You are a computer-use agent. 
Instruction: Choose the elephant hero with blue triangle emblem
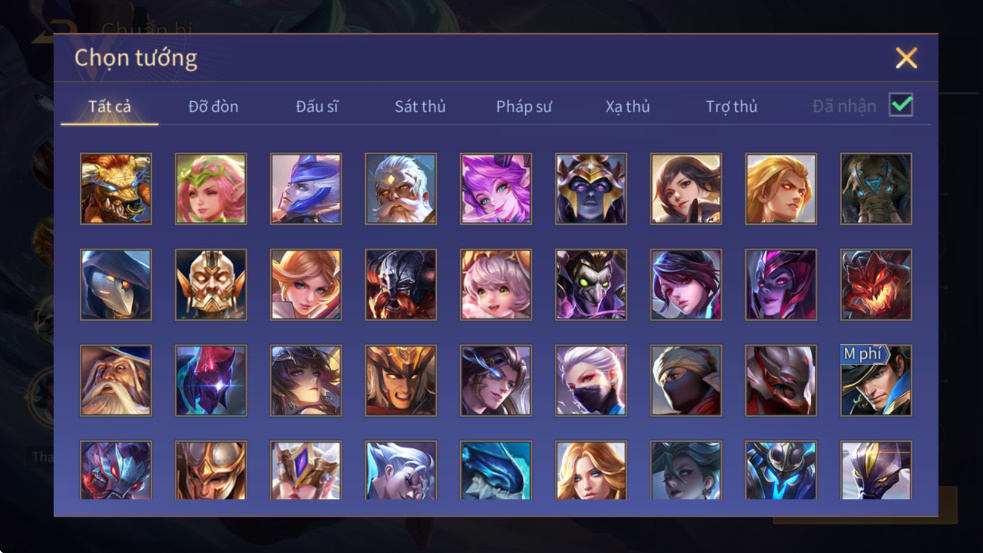[876, 189]
